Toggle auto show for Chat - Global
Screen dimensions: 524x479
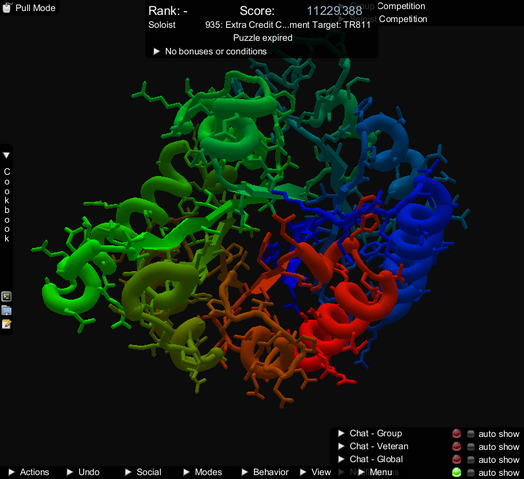tap(471, 460)
